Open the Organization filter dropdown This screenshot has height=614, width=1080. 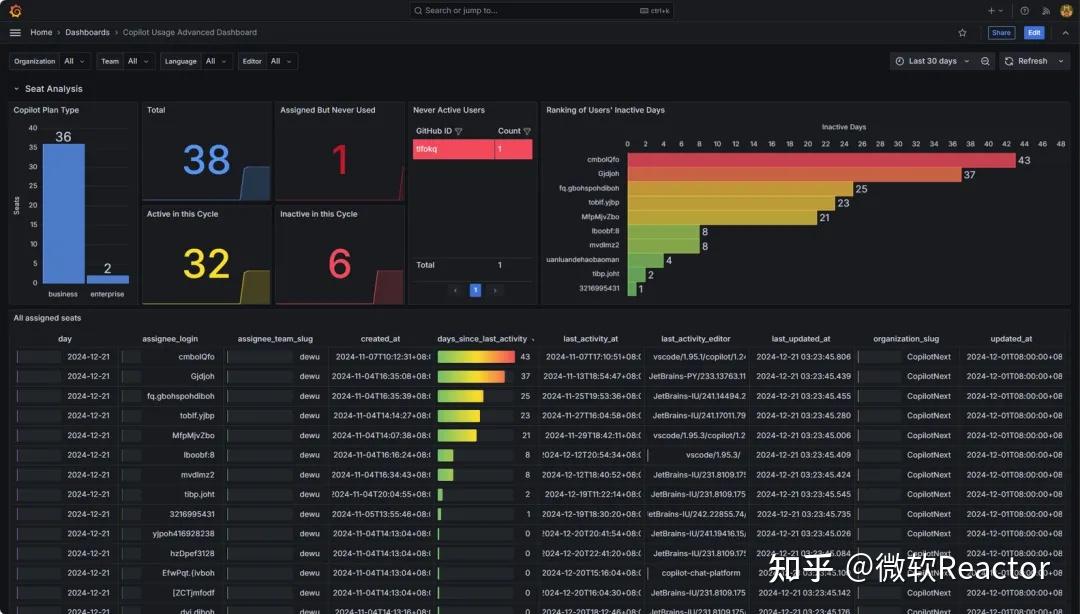click(x=71, y=60)
